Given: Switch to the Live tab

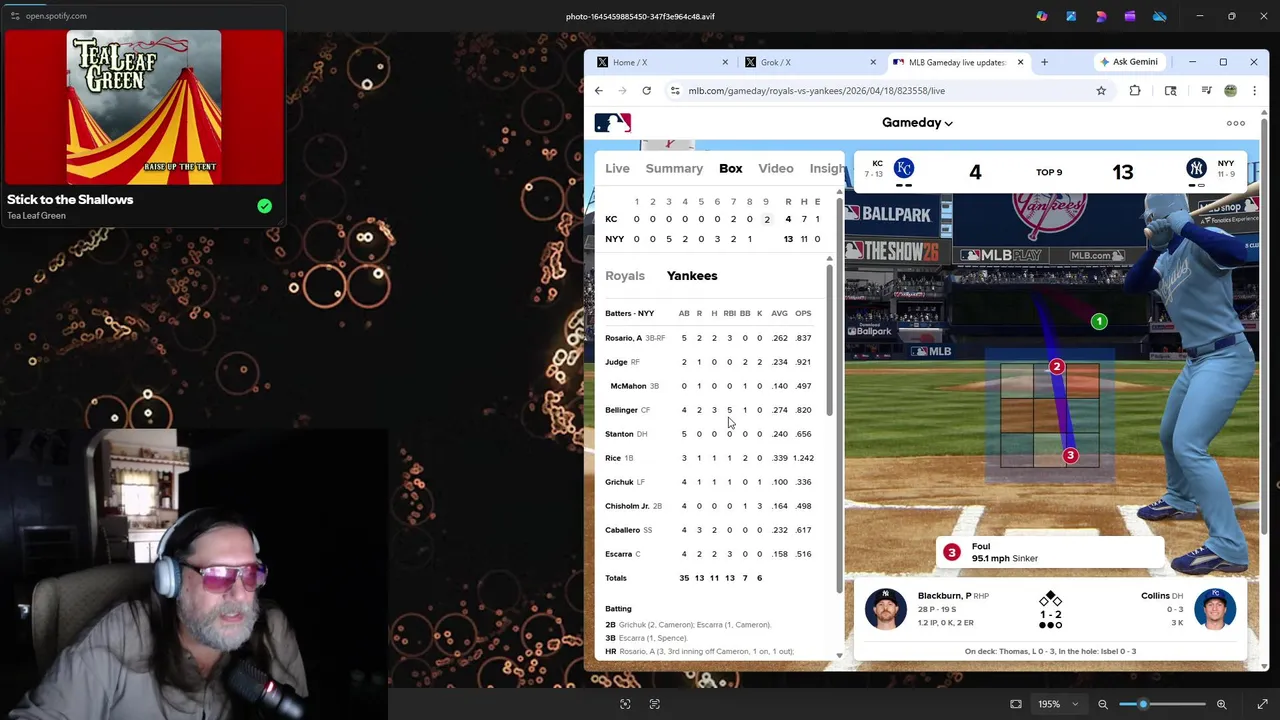Looking at the screenshot, I should coord(617,169).
